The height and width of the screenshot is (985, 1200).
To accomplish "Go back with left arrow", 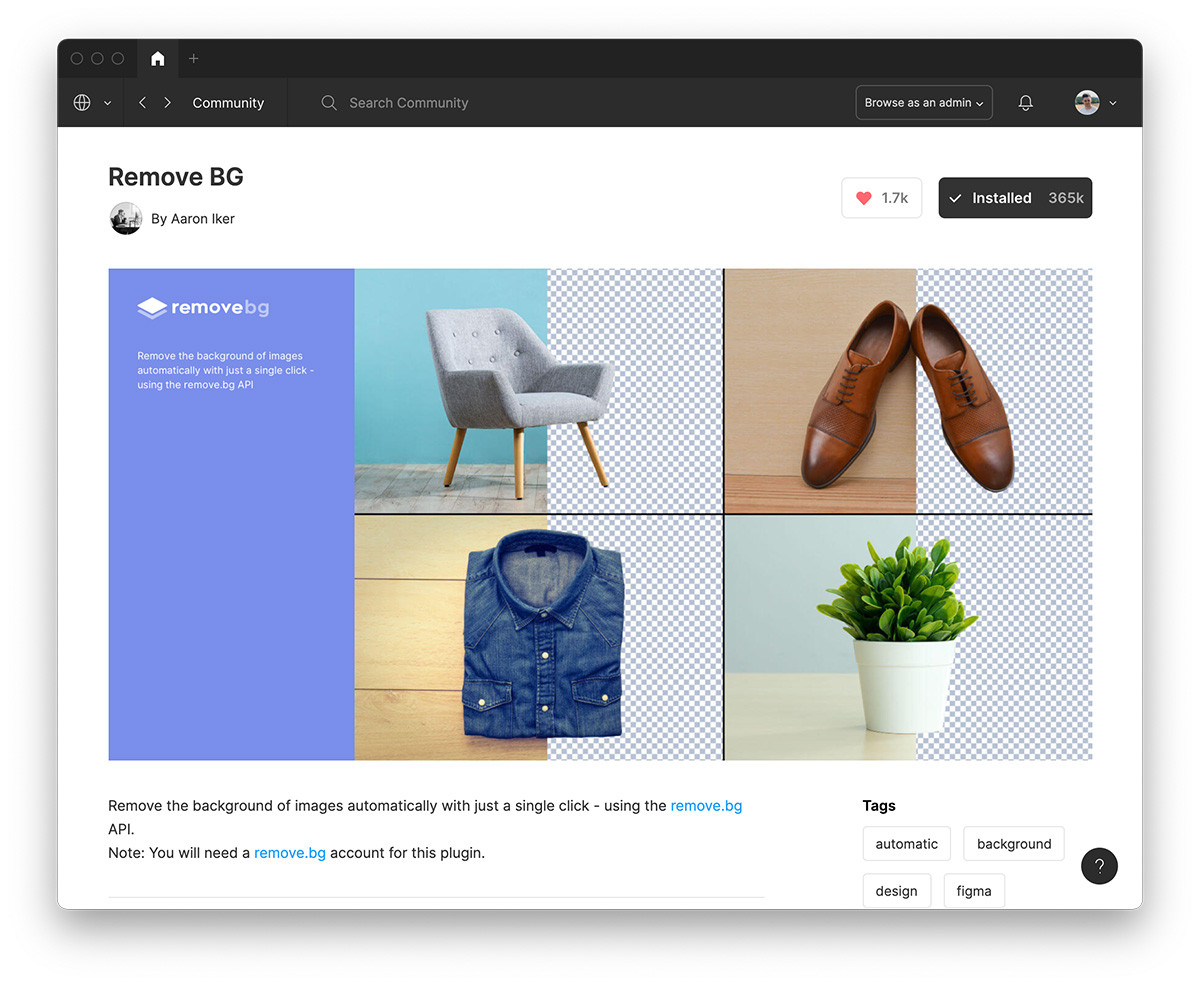I will pyautogui.click(x=143, y=103).
